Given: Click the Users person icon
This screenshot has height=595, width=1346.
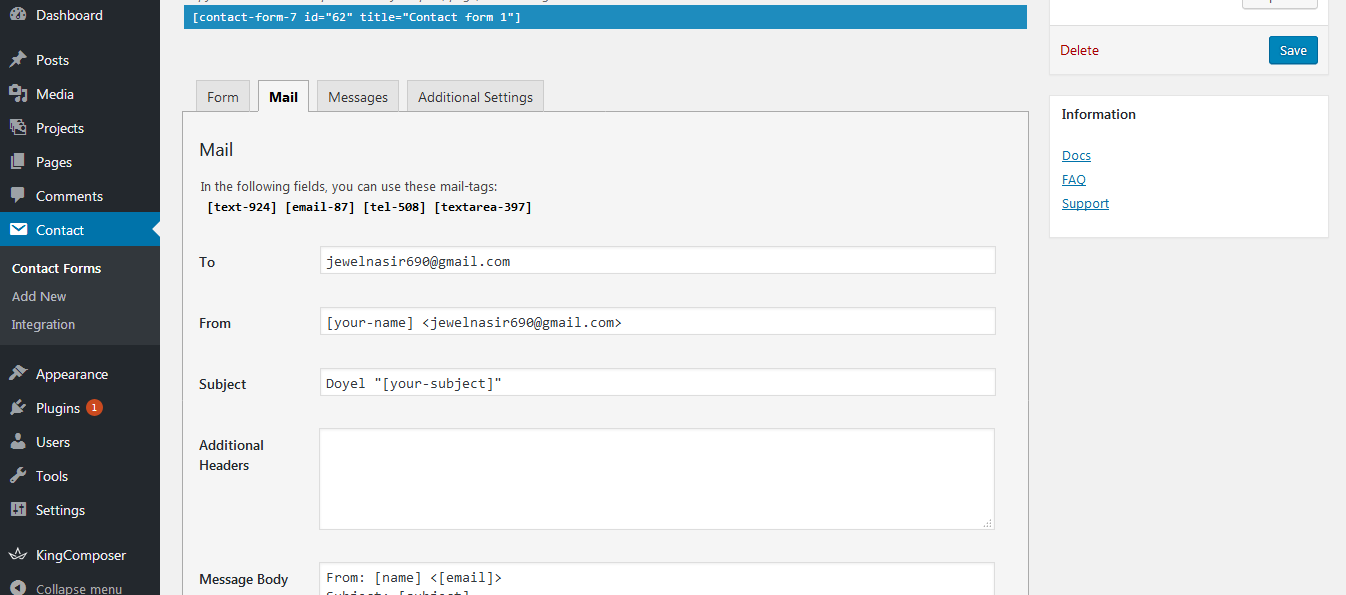Looking at the screenshot, I should click(18, 442).
